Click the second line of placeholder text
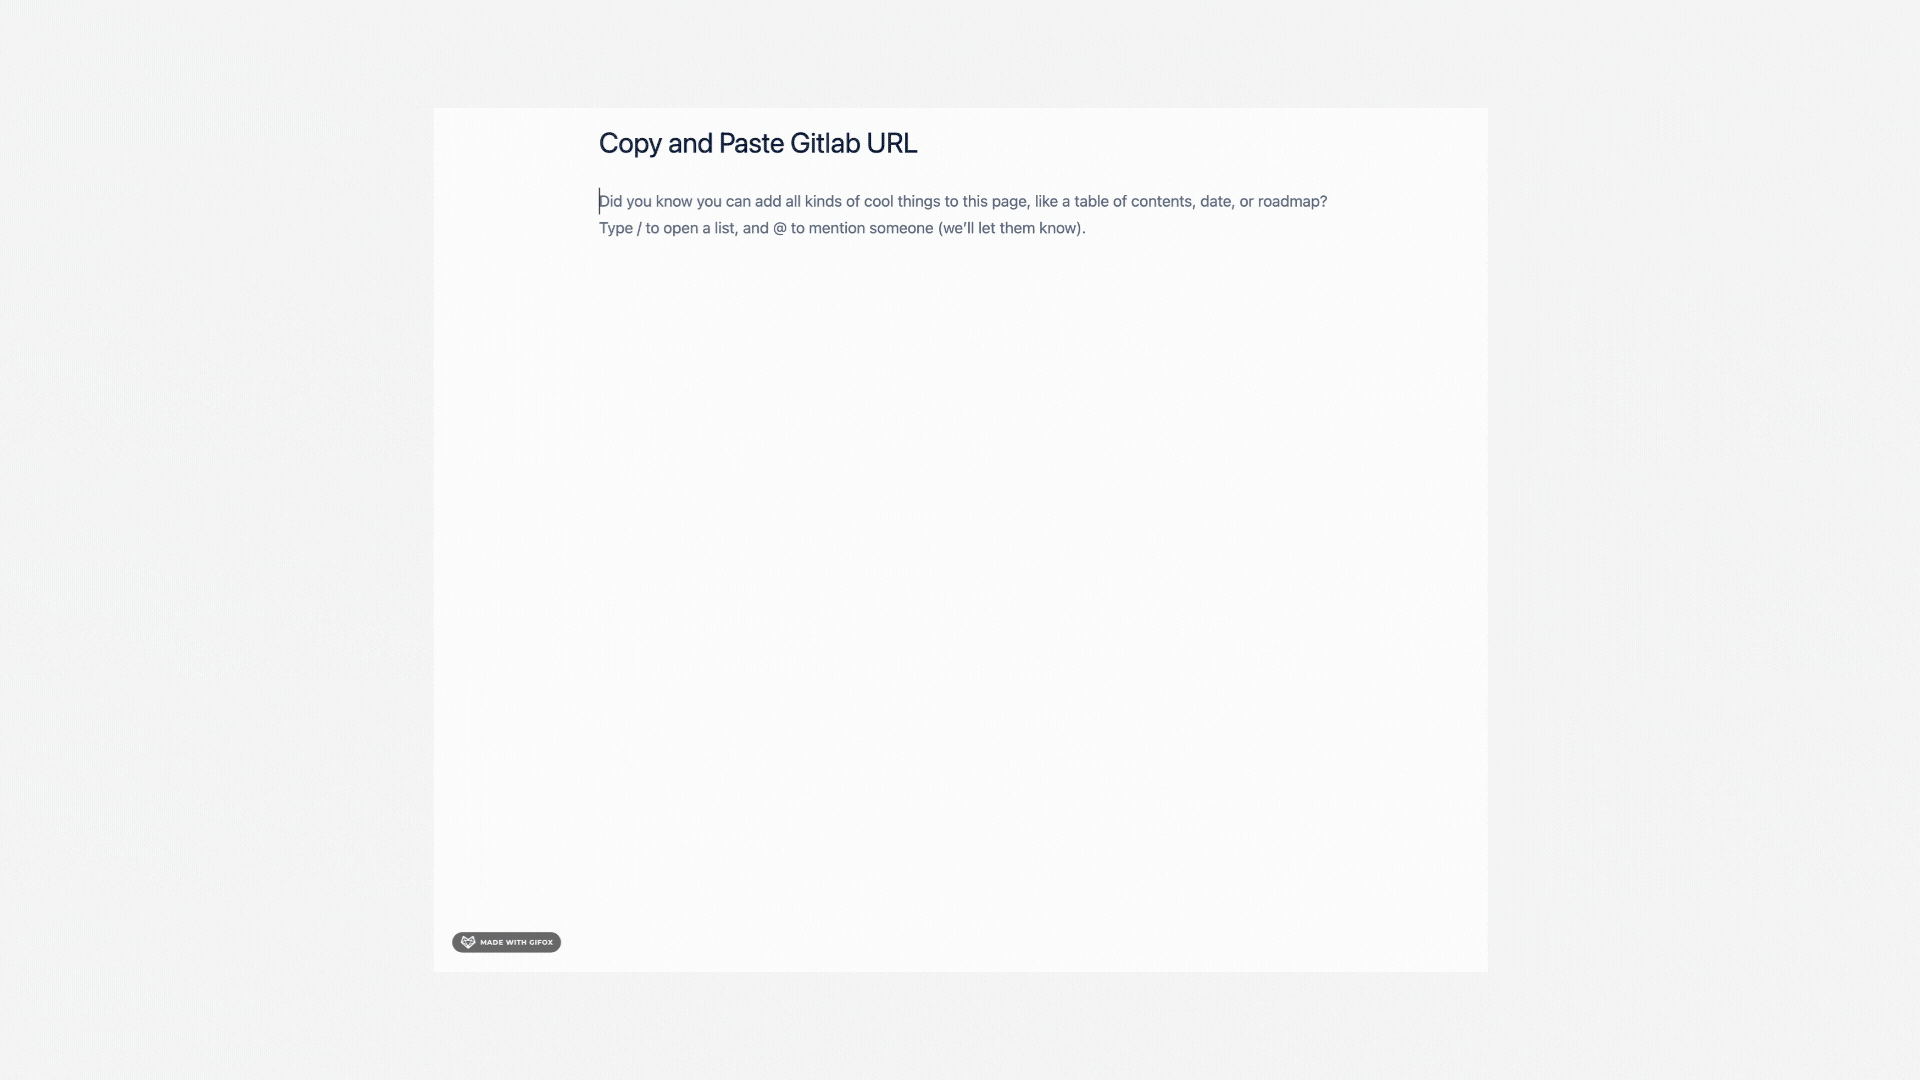The height and width of the screenshot is (1080, 1920). [841, 227]
